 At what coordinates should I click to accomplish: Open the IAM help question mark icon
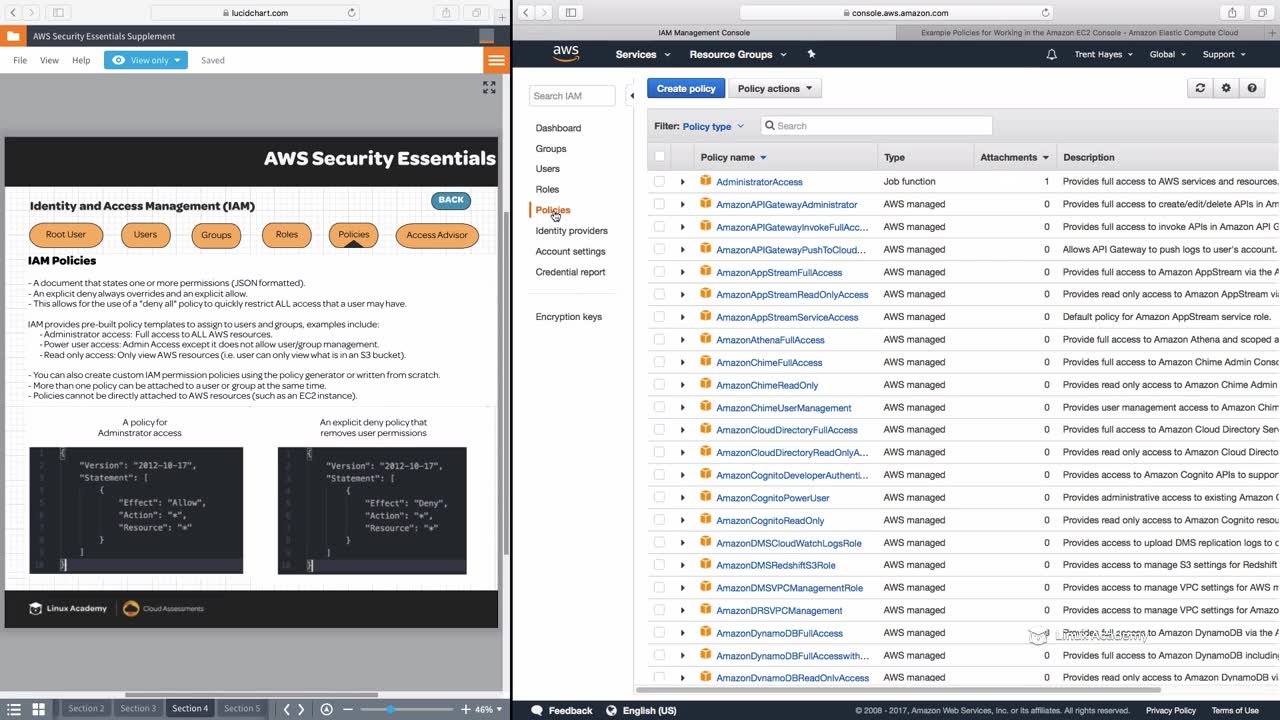1252,88
